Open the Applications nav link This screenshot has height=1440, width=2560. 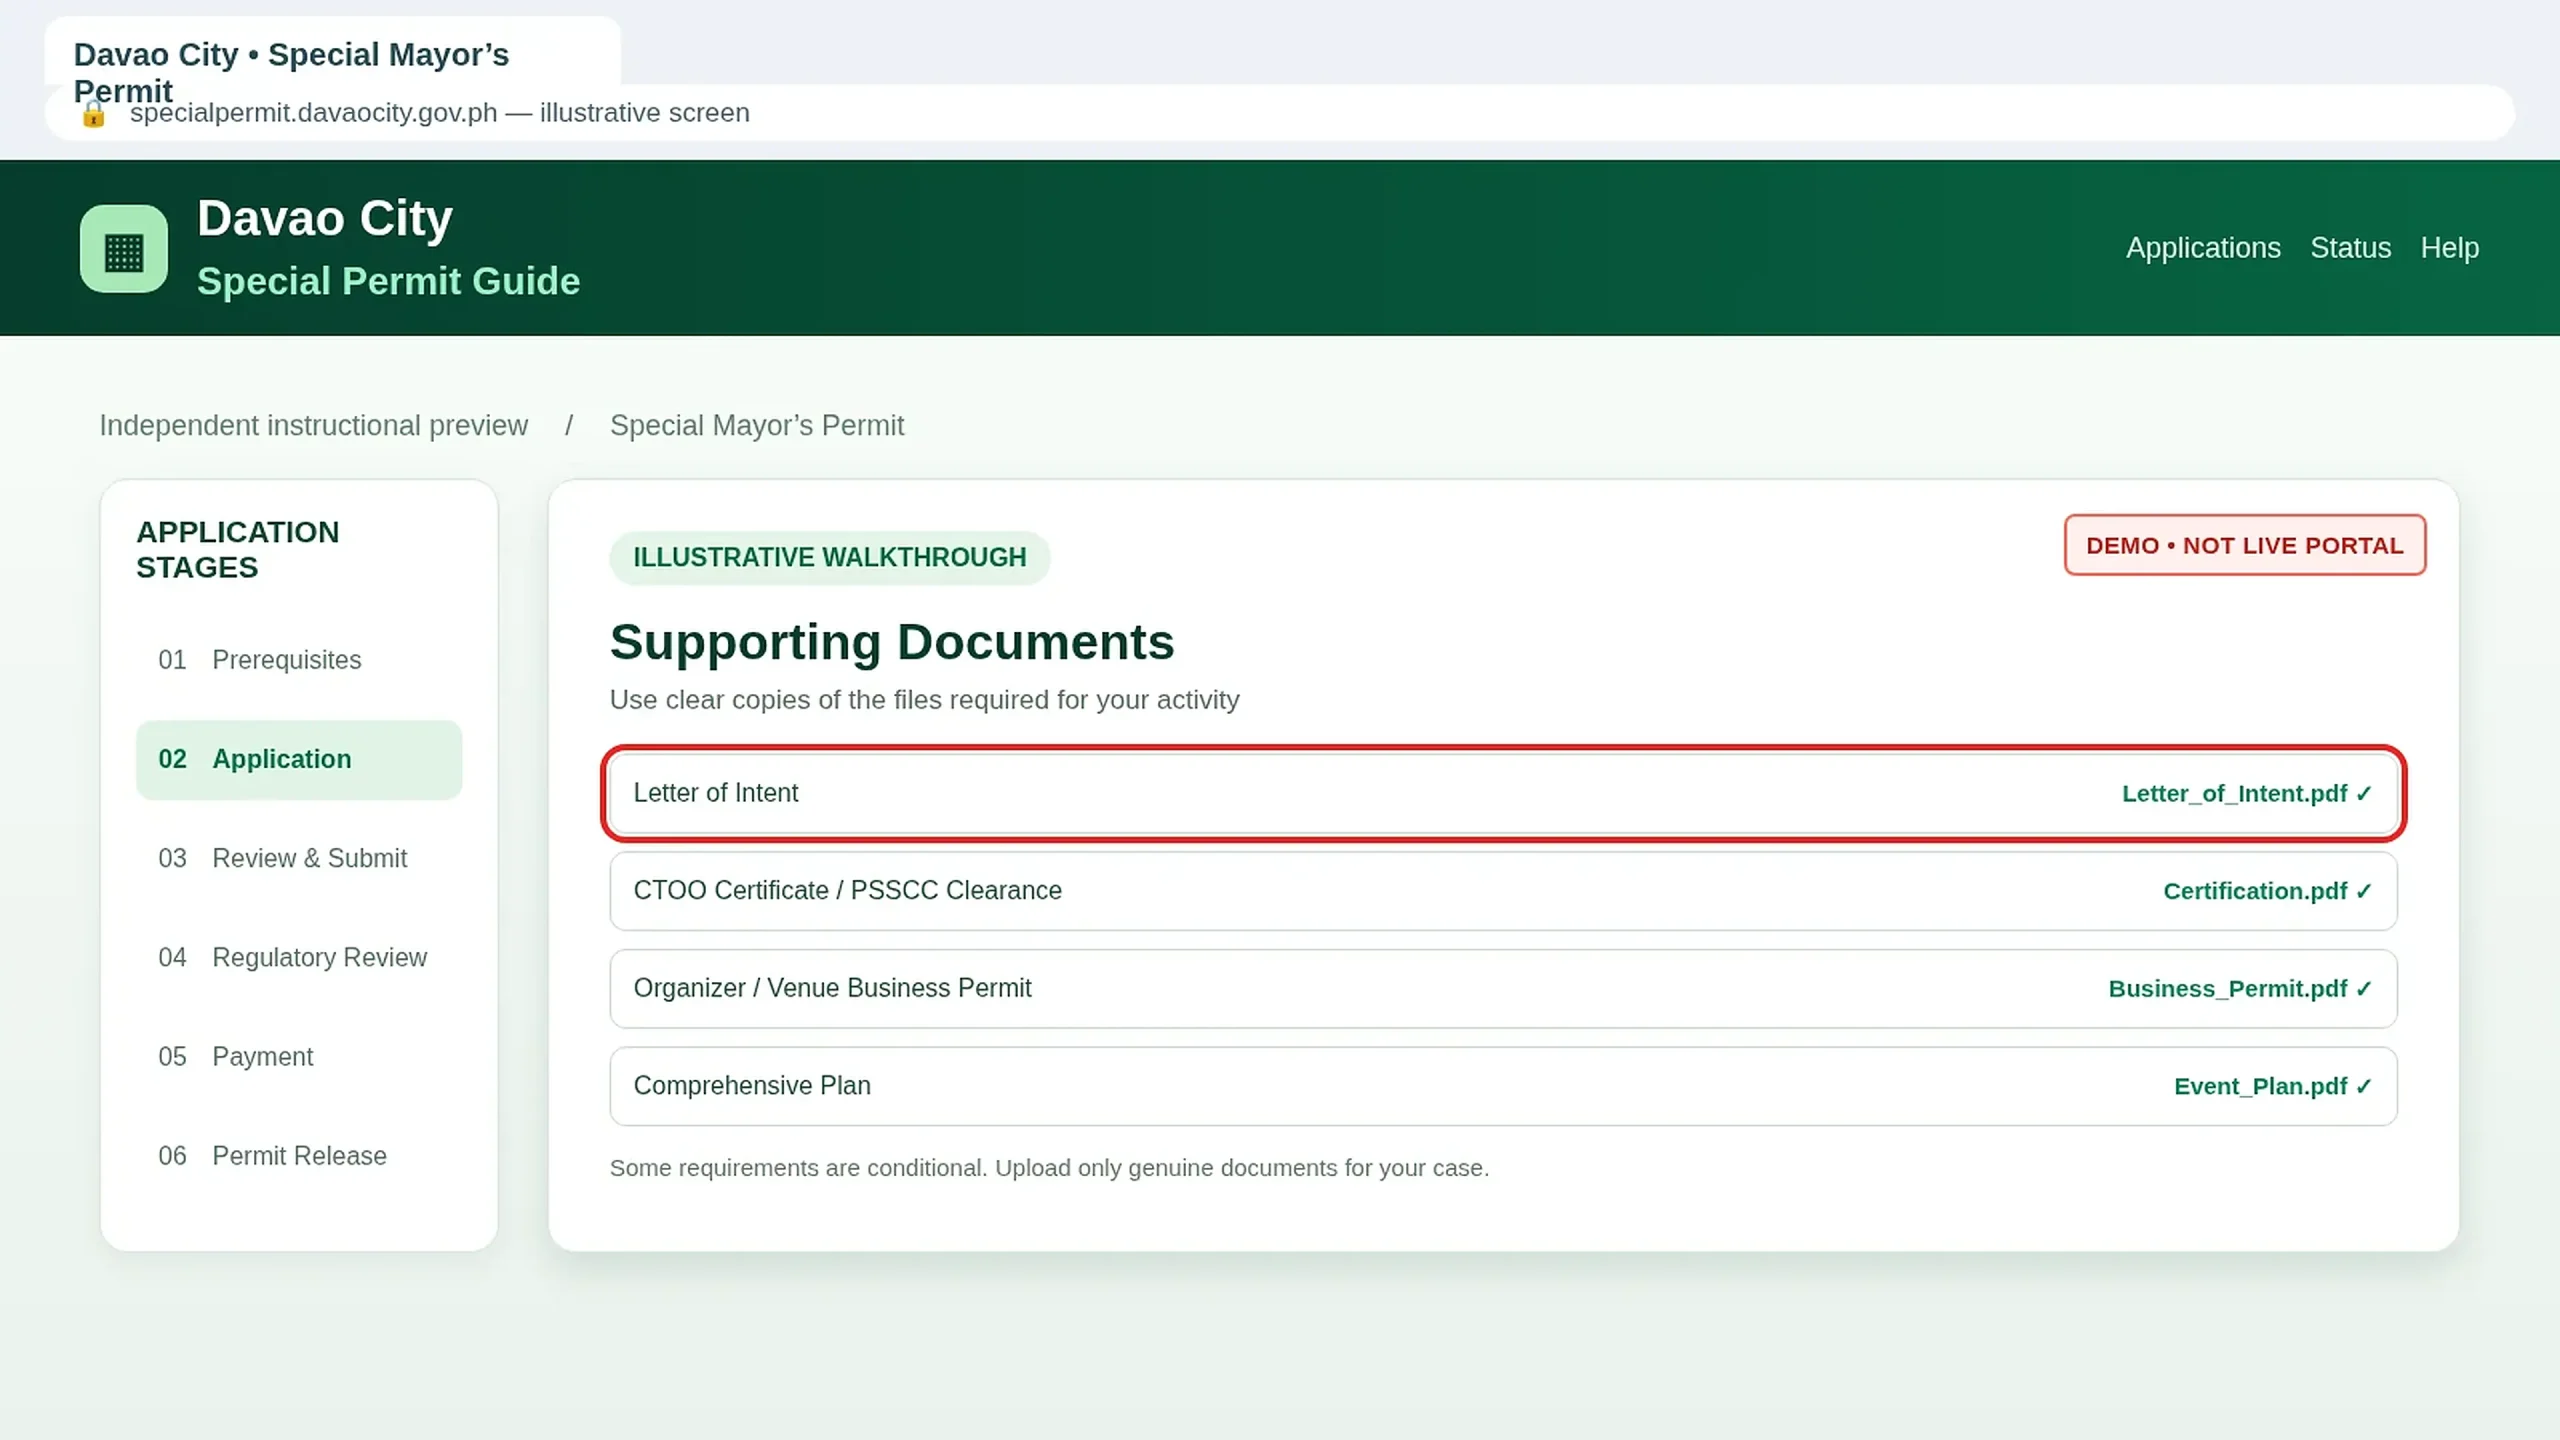[x=2203, y=248]
